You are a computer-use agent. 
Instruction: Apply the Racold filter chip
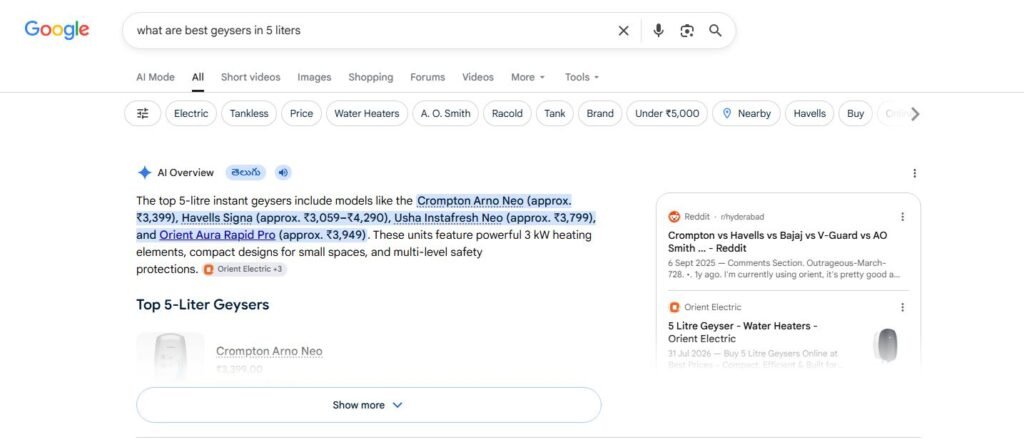click(507, 114)
